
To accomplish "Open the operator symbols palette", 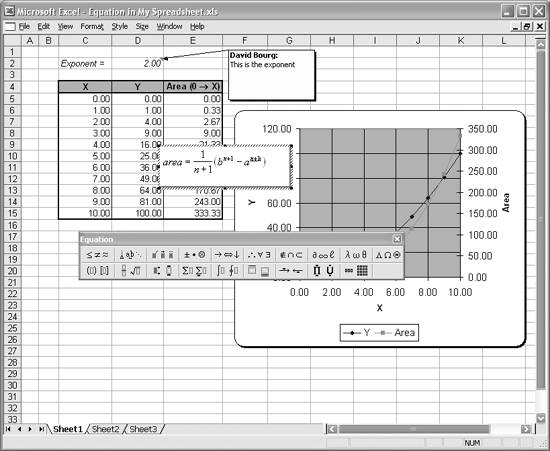I will pyautogui.click(x=194, y=255).
